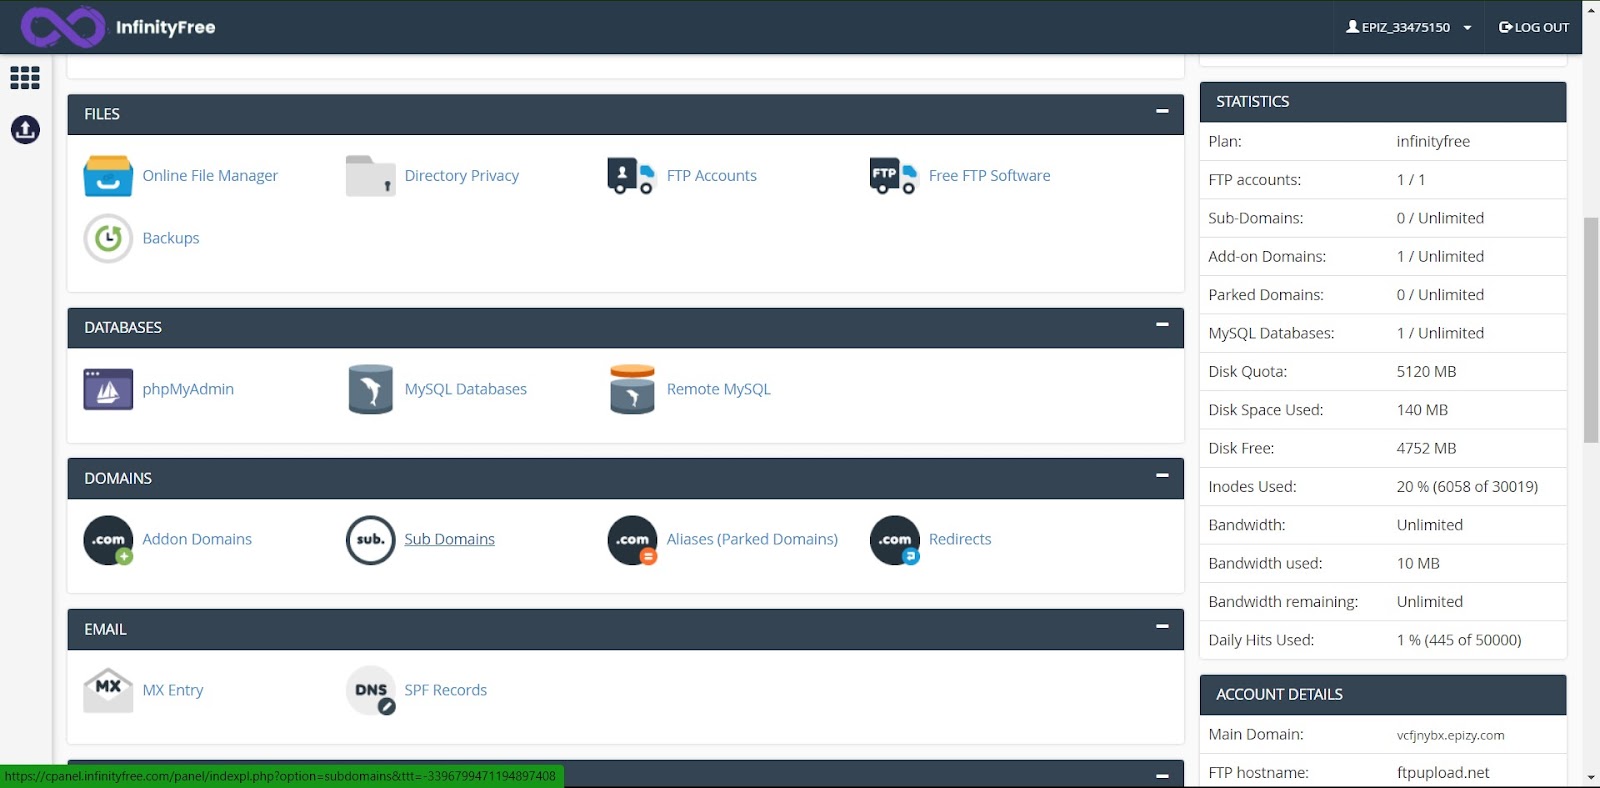This screenshot has height=788, width=1600.
Task: Select the Disk Space Used 140 MB value
Action: click(x=1422, y=410)
